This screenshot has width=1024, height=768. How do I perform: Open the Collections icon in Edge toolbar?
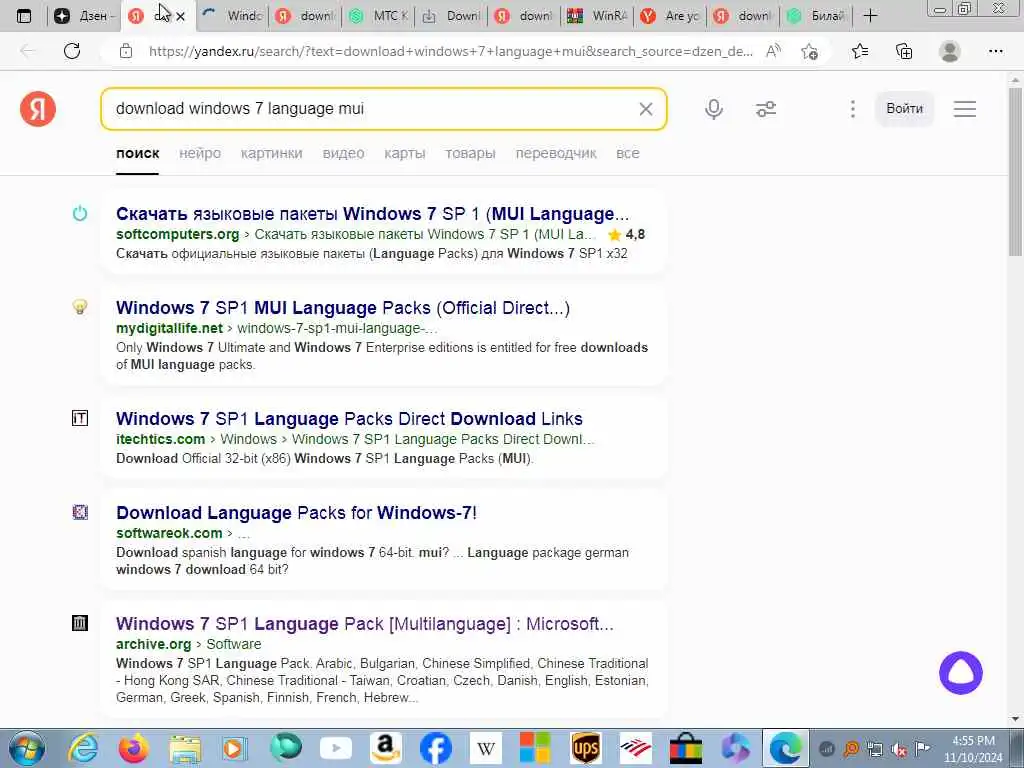click(904, 52)
